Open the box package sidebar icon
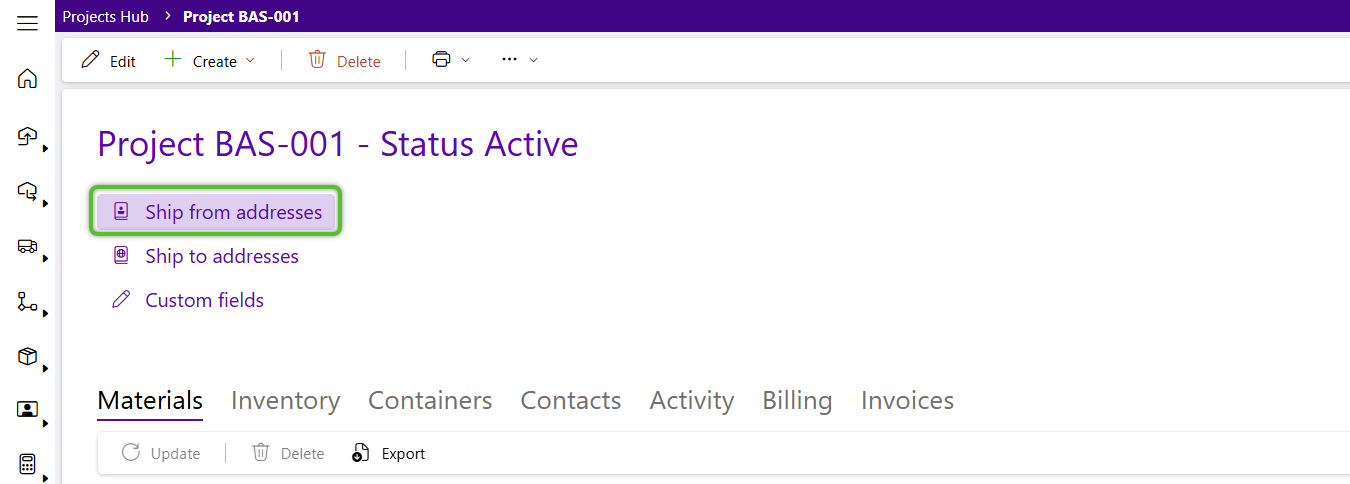1350x484 pixels. (27, 356)
